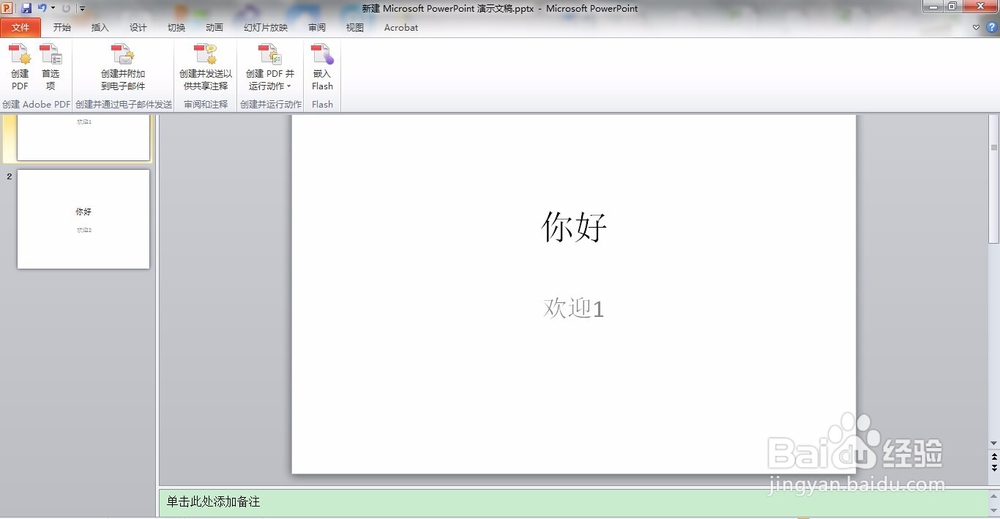This screenshot has height=519, width=1000.
Task: Click 创建并发送以供共享注释 button
Action: click(205, 67)
